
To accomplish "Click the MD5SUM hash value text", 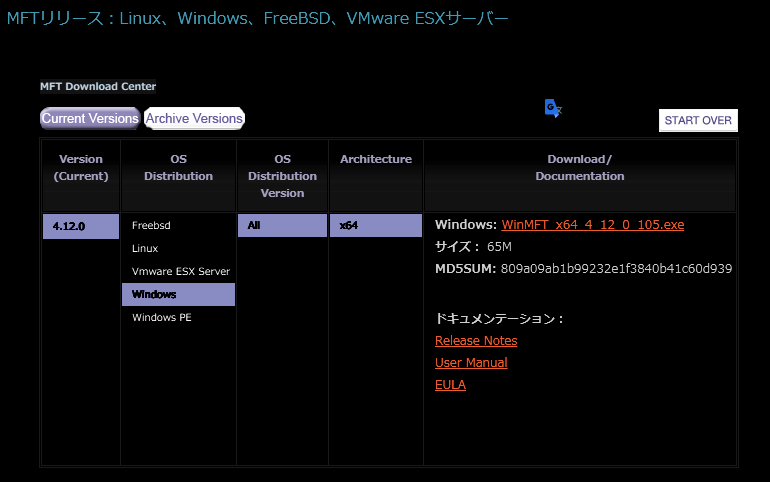I will pyautogui.click(x=616, y=269).
